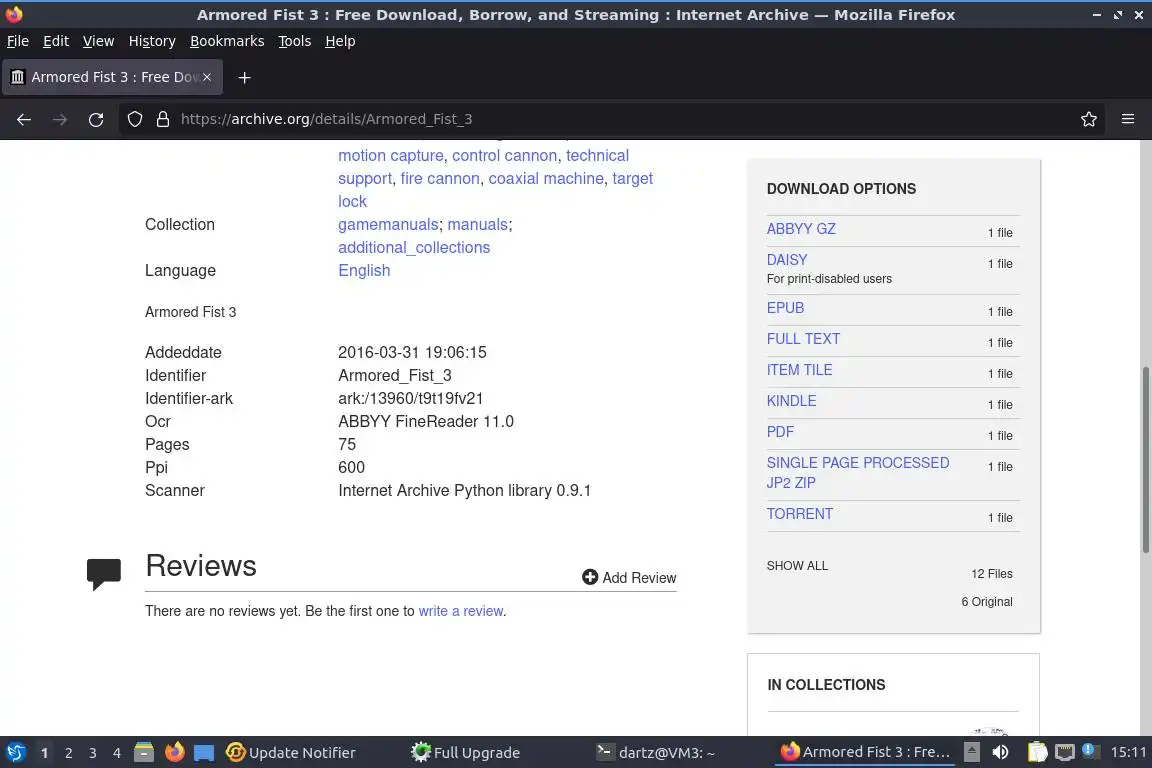The width and height of the screenshot is (1152, 768).
Task: Show site security lock info
Action: click(163, 119)
